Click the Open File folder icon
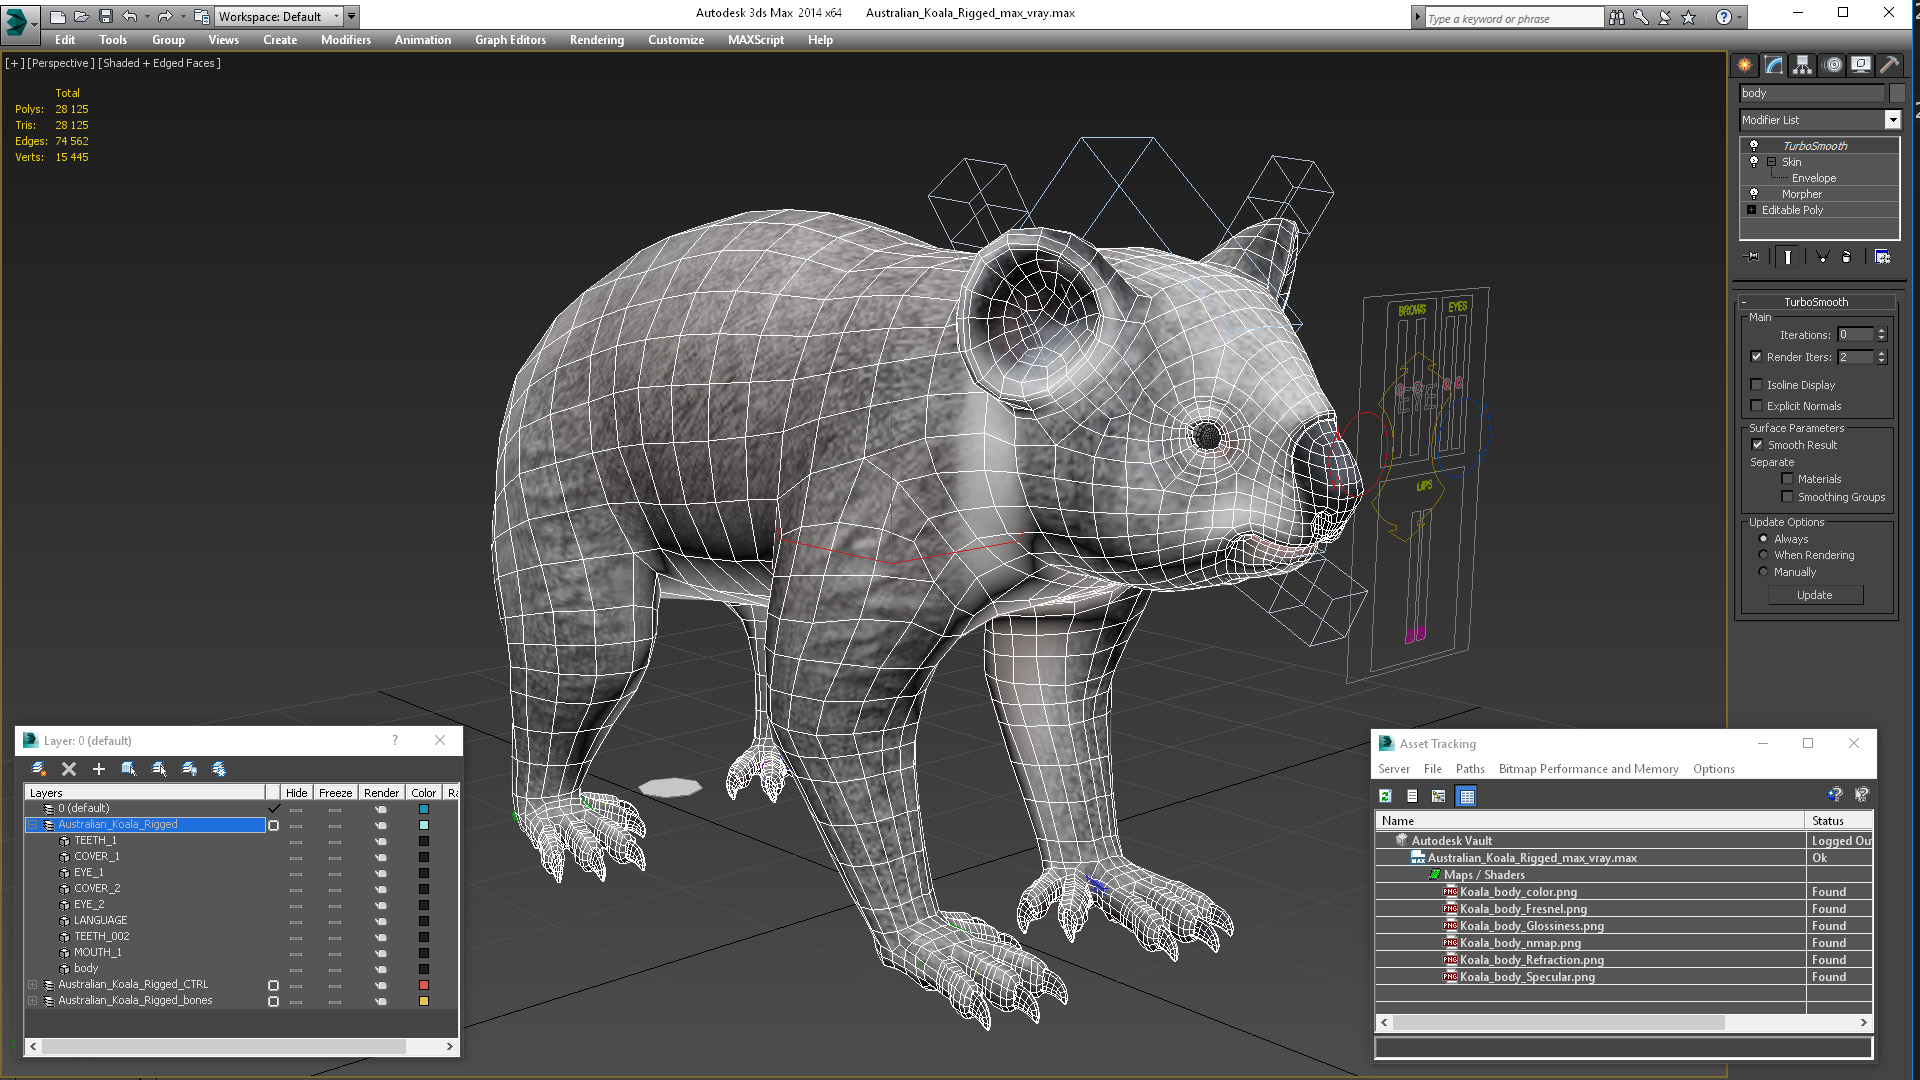 [82, 16]
